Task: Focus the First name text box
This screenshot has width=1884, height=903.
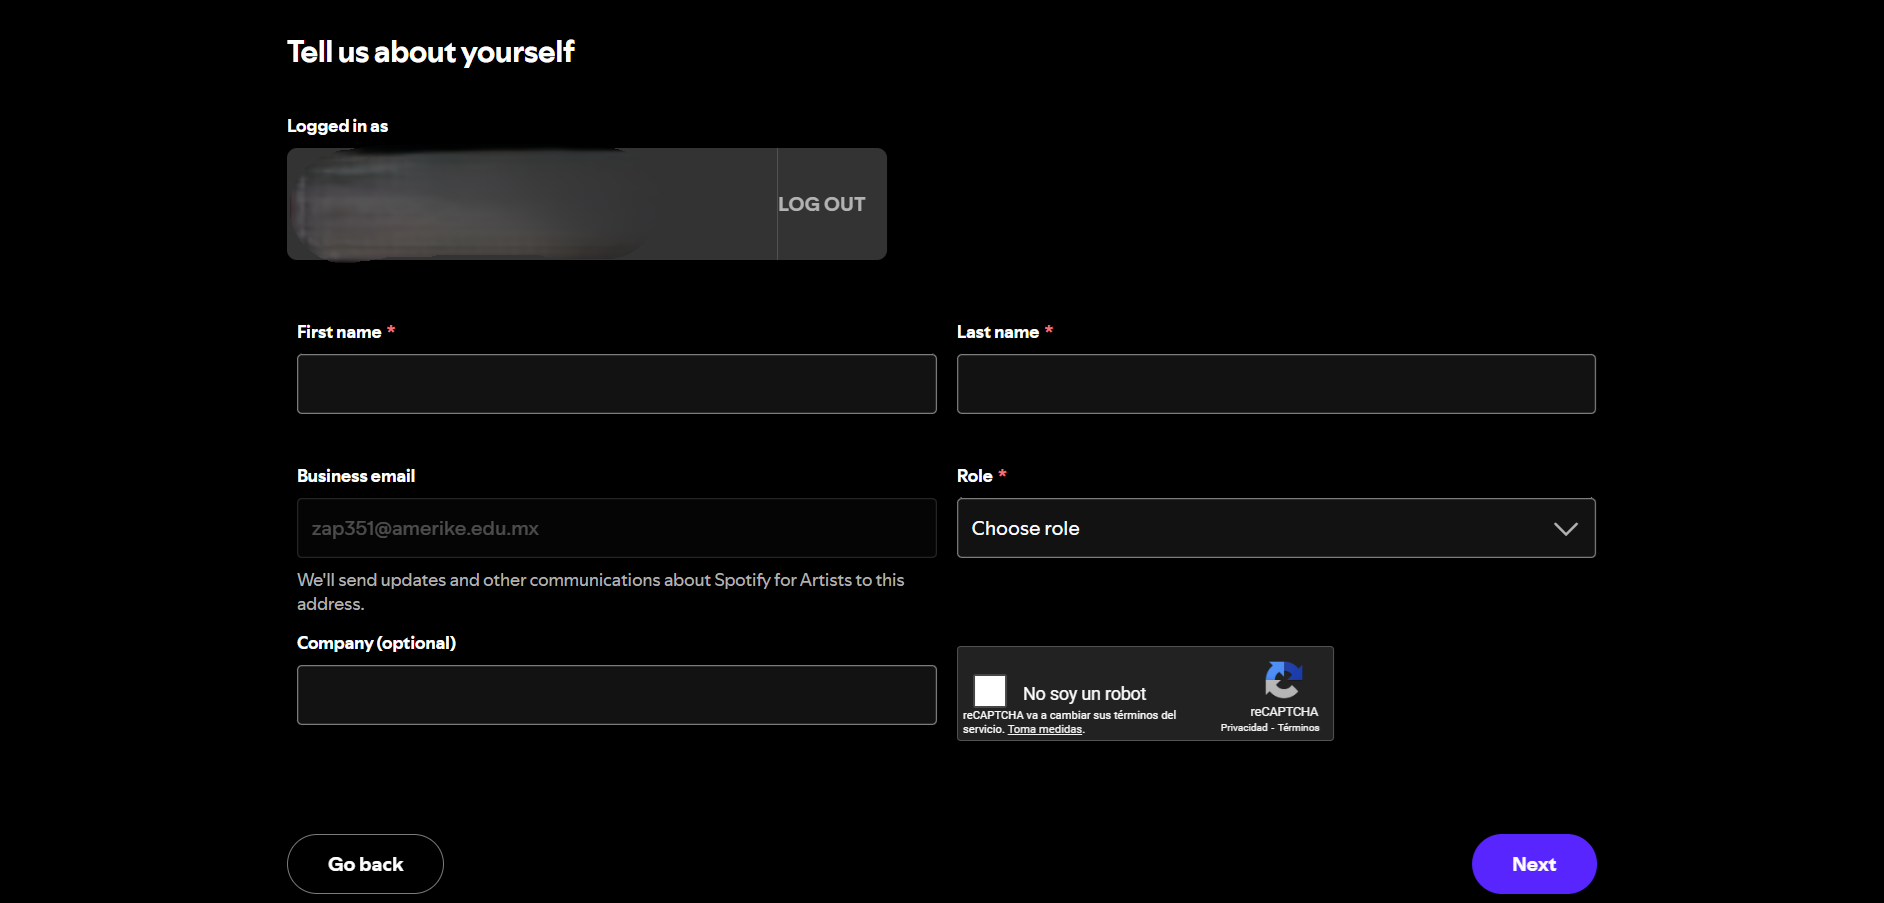Action: click(616, 384)
